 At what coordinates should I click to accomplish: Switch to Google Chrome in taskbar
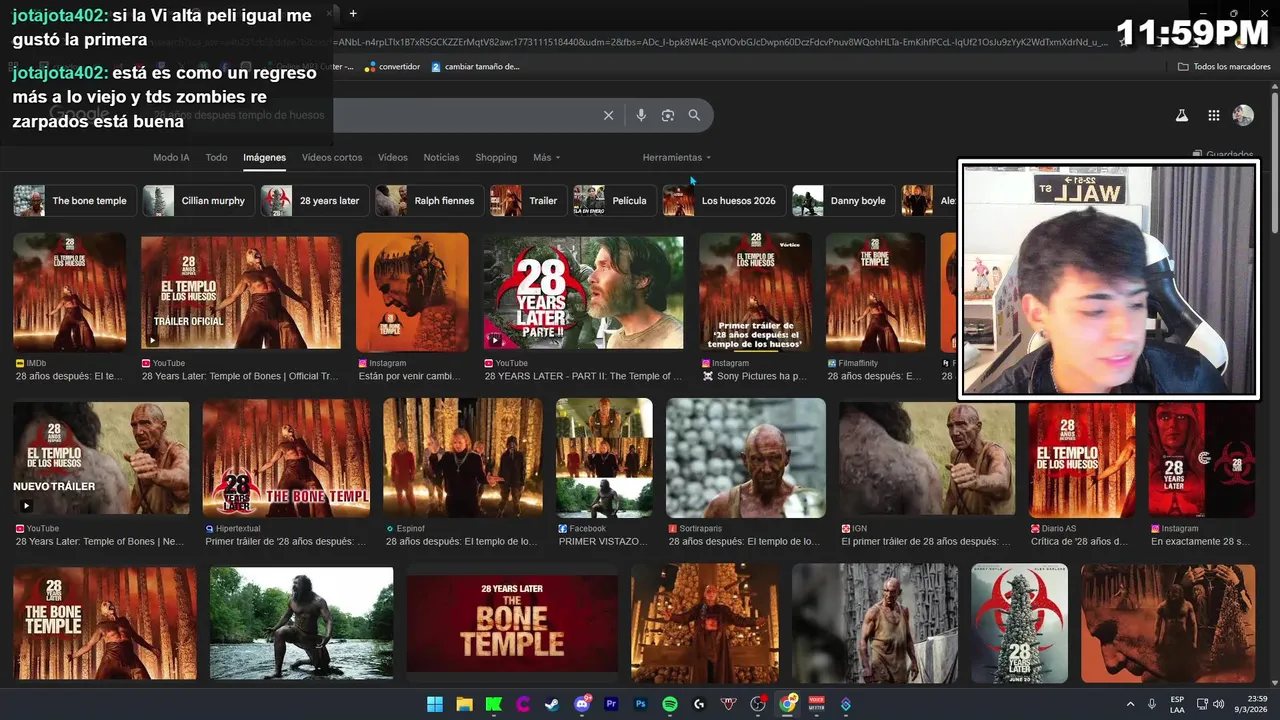click(x=788, y=704)
